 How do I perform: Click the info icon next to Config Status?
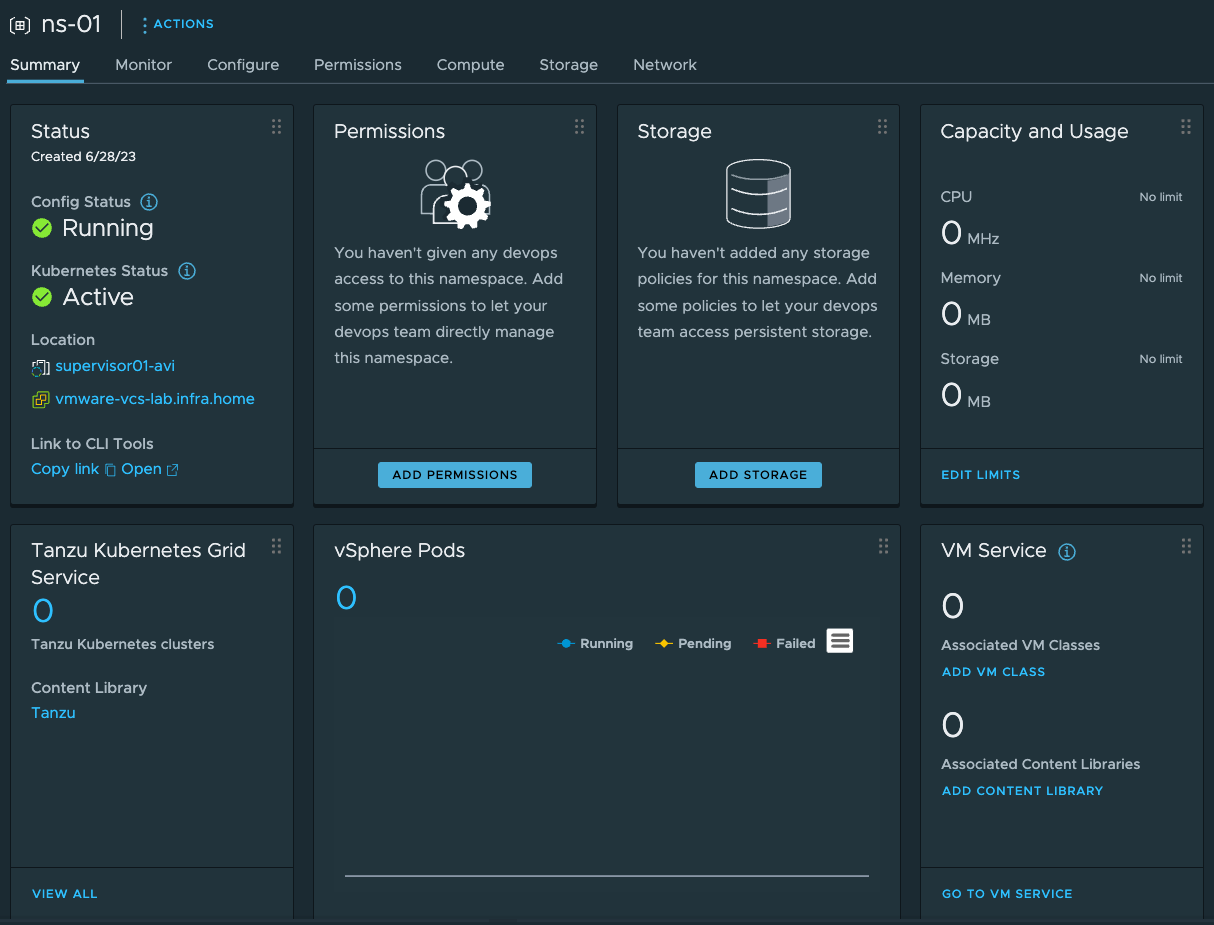148,202
